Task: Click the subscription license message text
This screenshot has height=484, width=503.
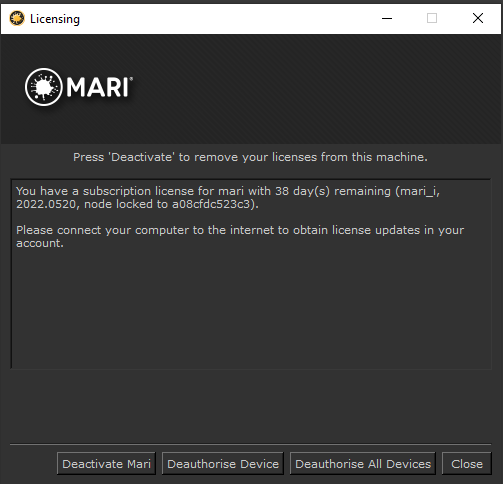Action: (x=228, y=197)
